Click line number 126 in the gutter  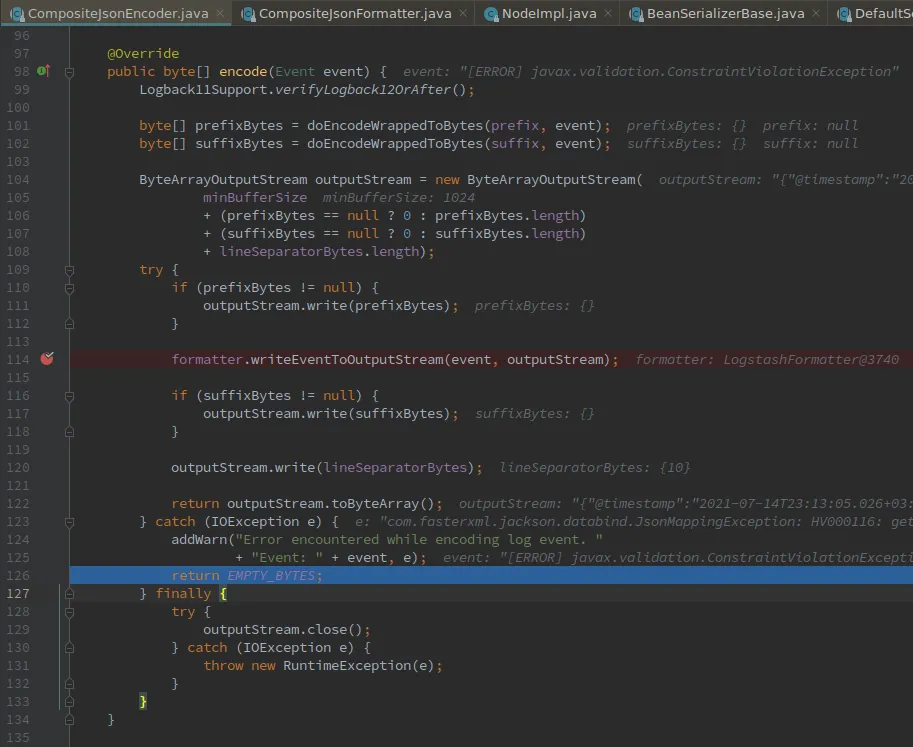18,575
